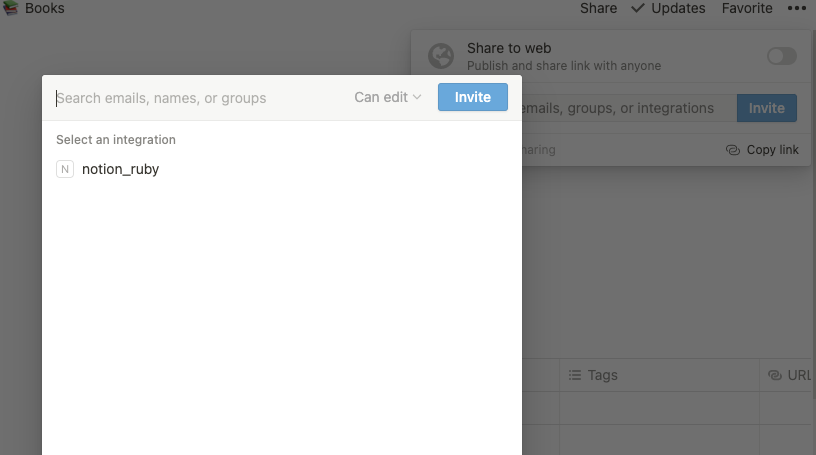Viewport: 816px width, 455px height.
Task: Click the Share to web label
Action: [x=508, y=48]
